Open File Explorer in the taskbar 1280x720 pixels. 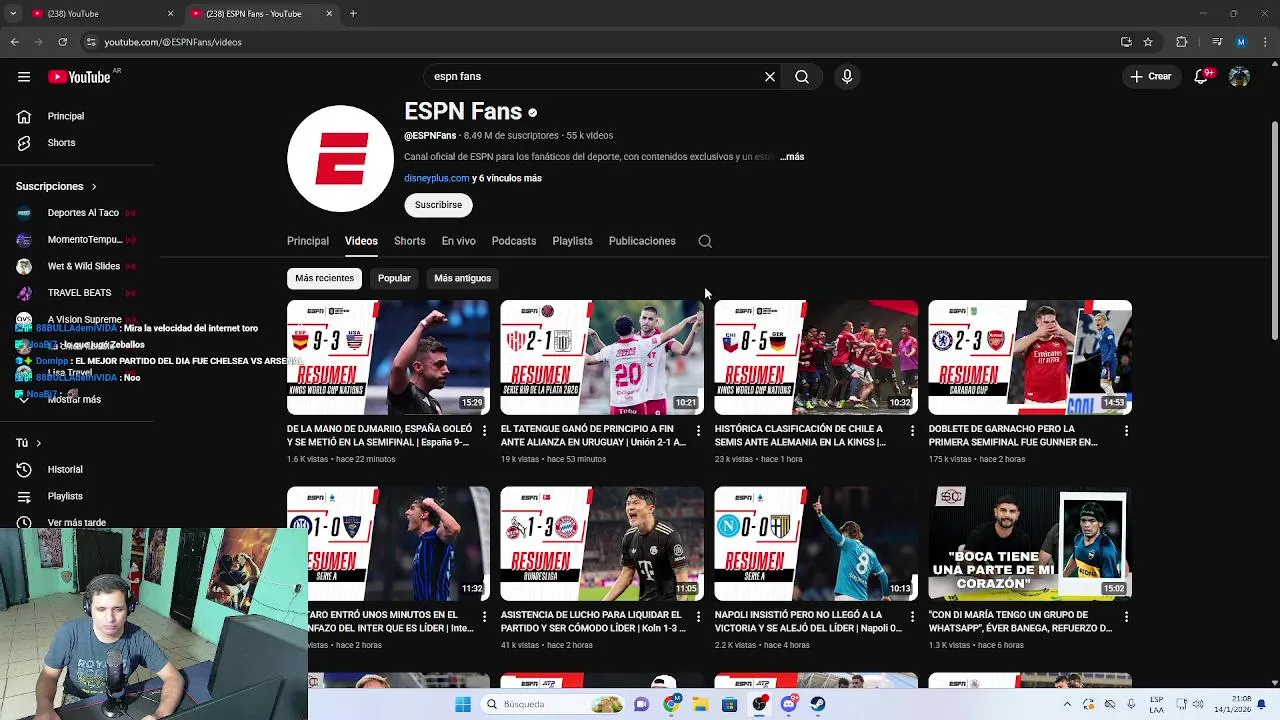tap(701, 704)
